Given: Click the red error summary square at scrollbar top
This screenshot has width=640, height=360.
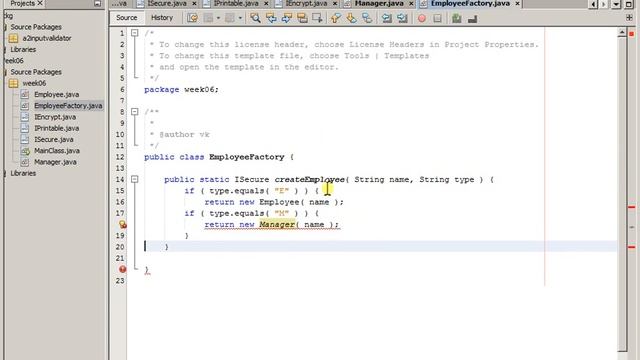Looking at the screenshot, I should (631, 33).
